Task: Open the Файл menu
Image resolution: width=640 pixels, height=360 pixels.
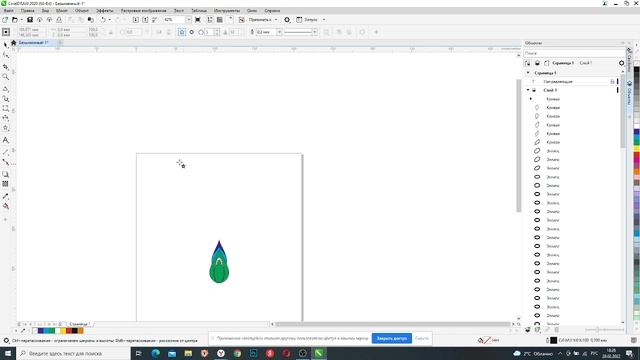Action: tap(8, 11)
